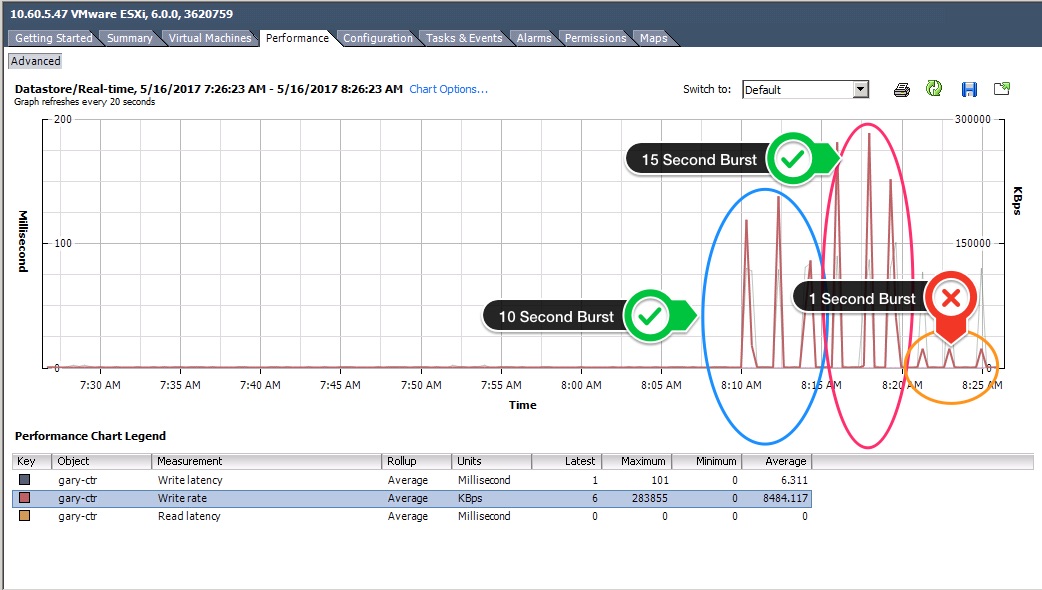The height and width of the screenshot is (590, 1042).
Task: Switch to the Configuration tab
Action: pos(377,38)
